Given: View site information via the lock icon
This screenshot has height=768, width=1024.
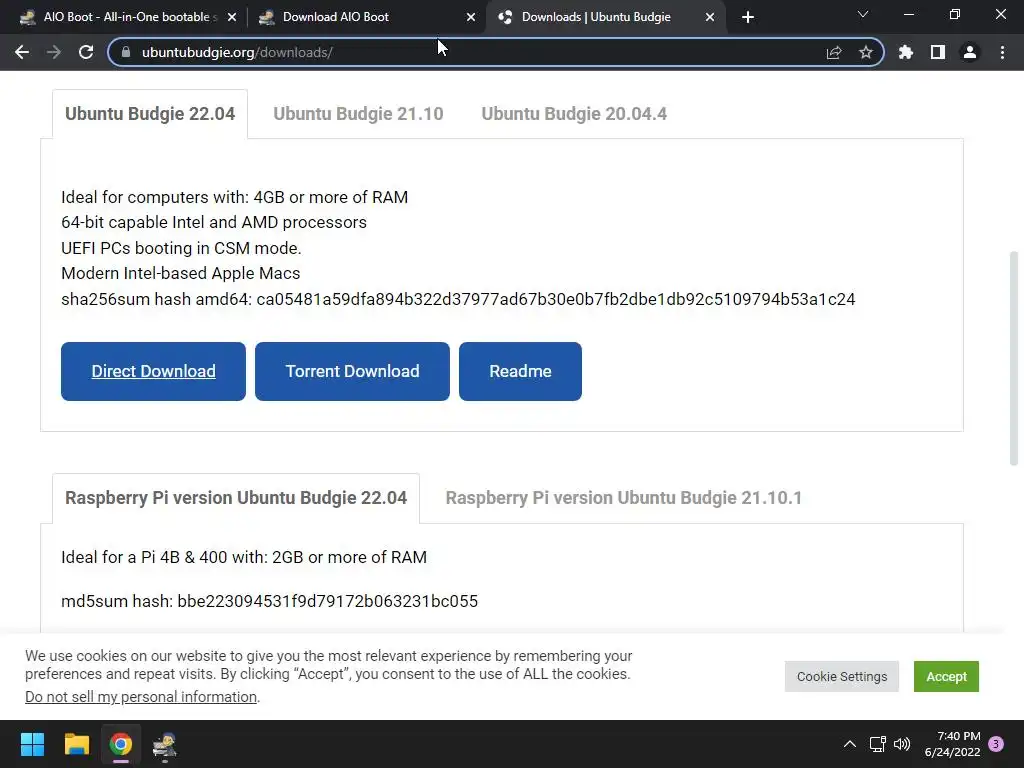Looking at the screenshot, I should (126, 52).
